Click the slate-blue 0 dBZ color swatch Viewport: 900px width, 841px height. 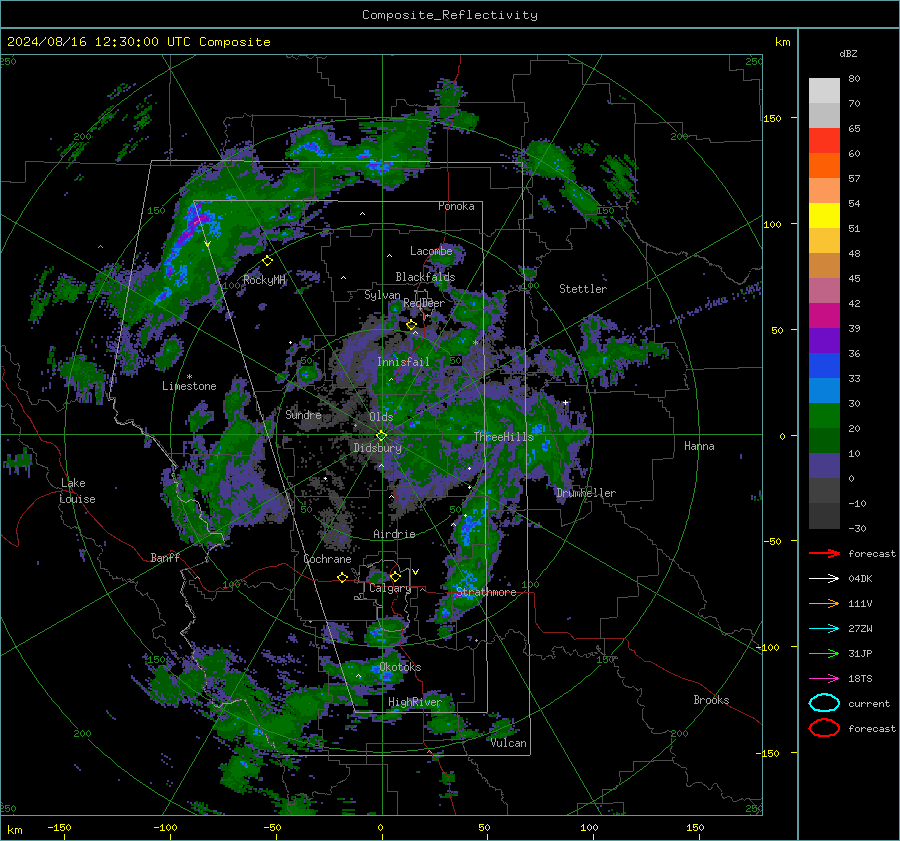(824, 465)
